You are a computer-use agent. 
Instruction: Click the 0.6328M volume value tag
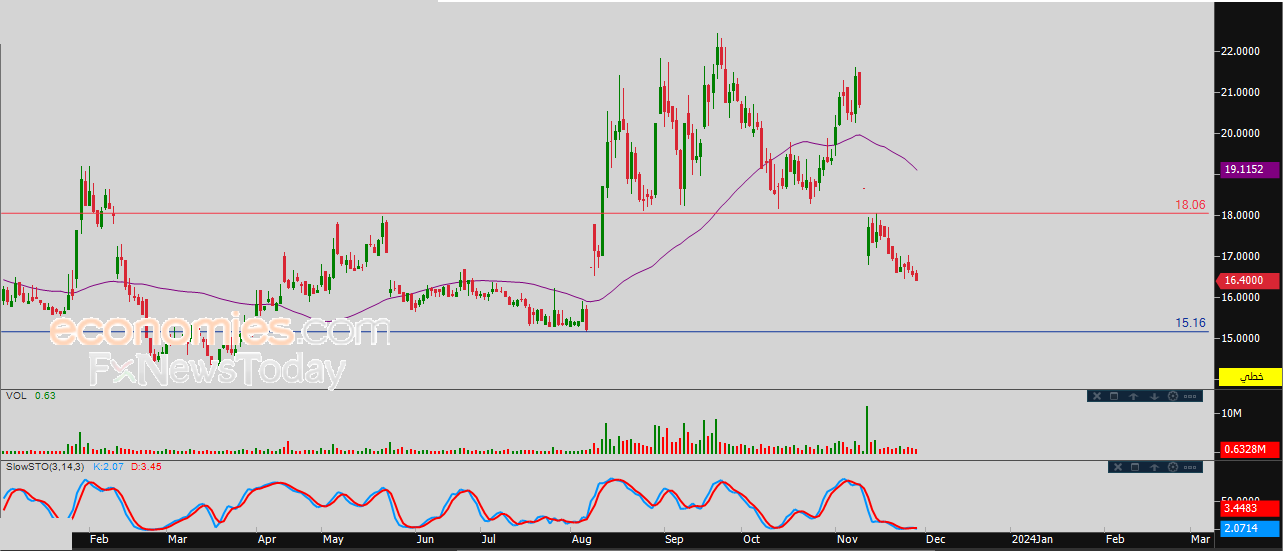[1250, 449]
